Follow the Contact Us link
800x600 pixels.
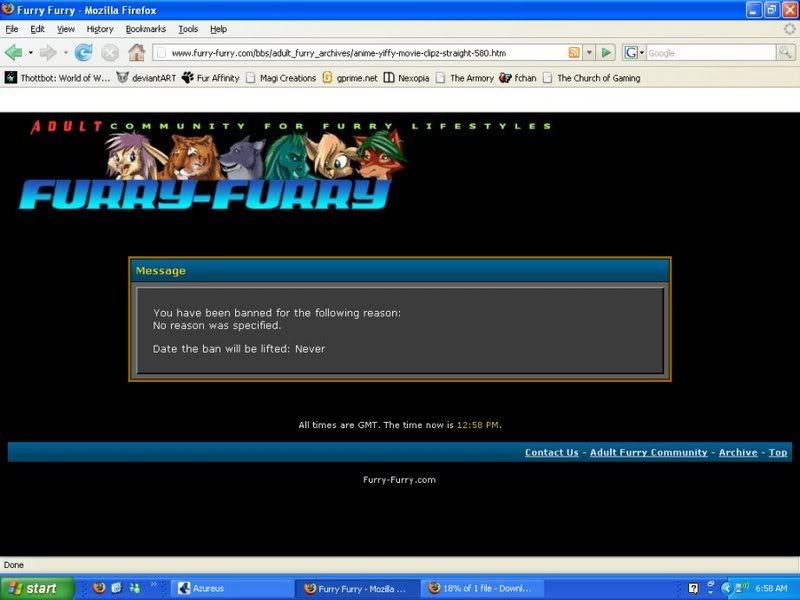tap(552, 452)
